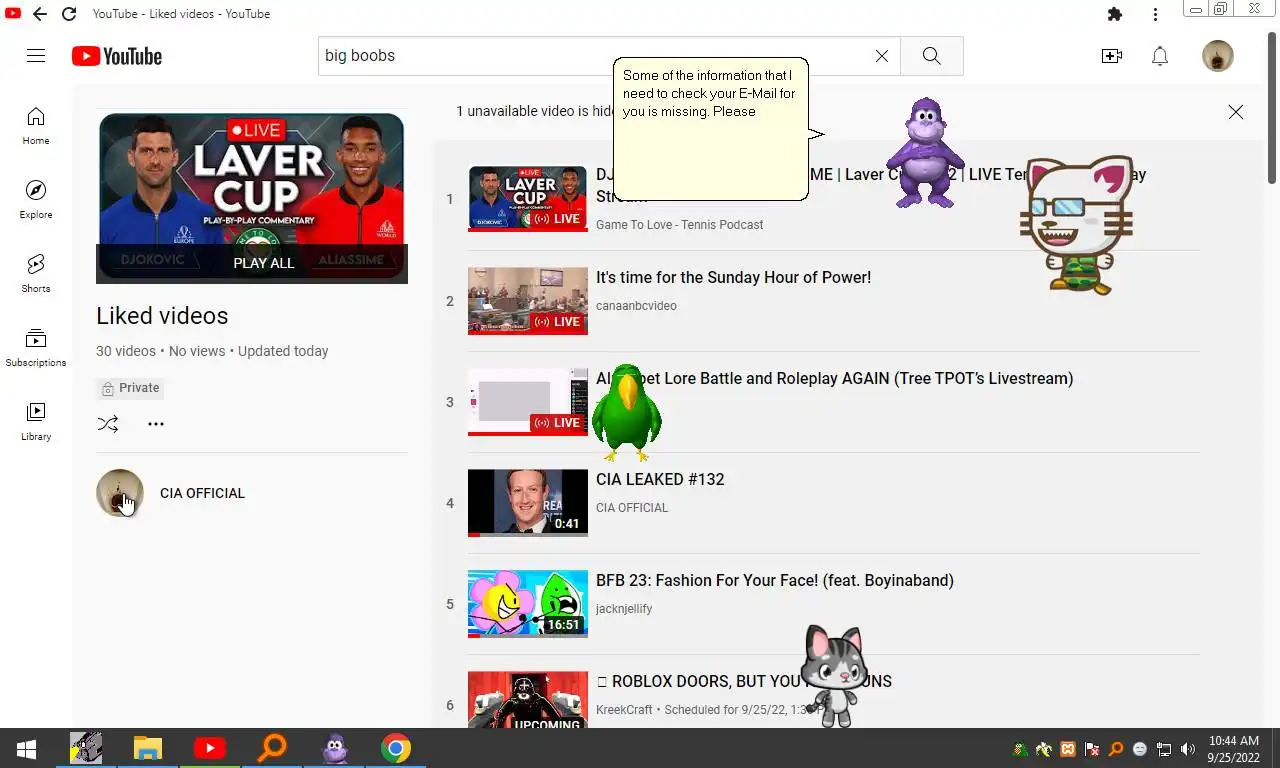
Task: Go back in browser
Action: pos(39,14)
